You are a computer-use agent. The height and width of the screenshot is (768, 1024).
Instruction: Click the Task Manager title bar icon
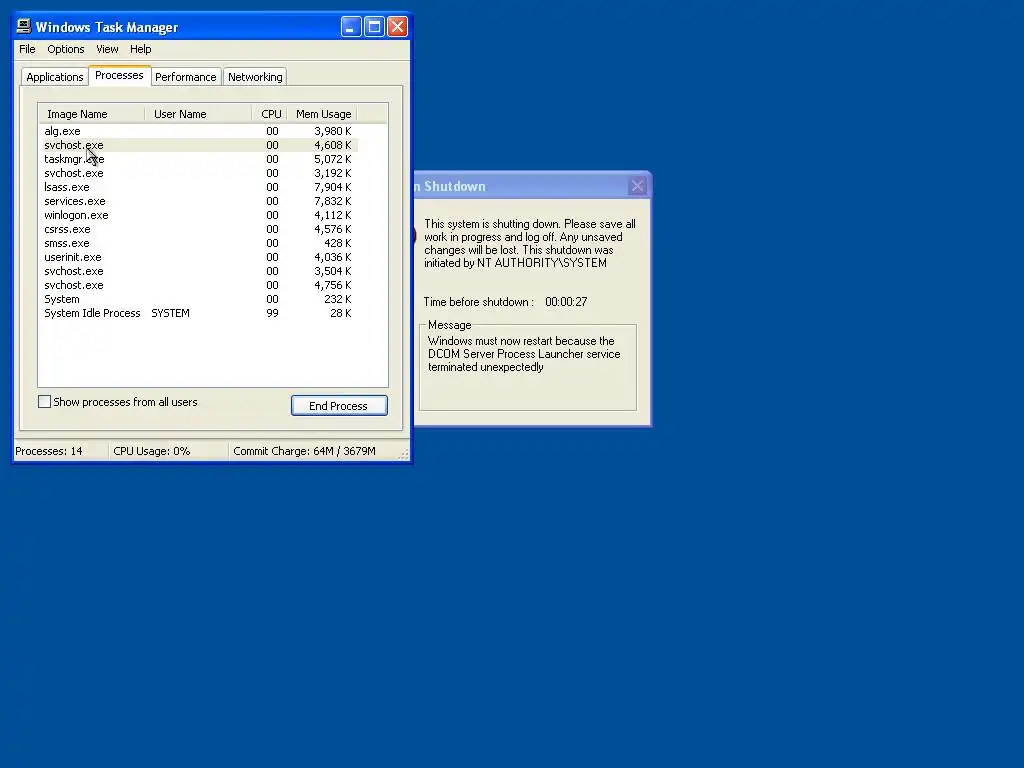point(24,26)
